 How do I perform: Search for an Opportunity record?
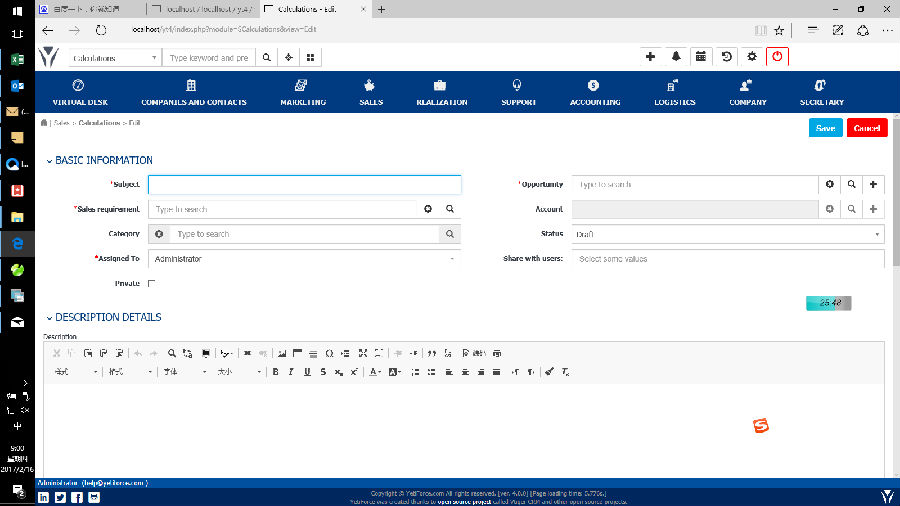tap(851, 184)
